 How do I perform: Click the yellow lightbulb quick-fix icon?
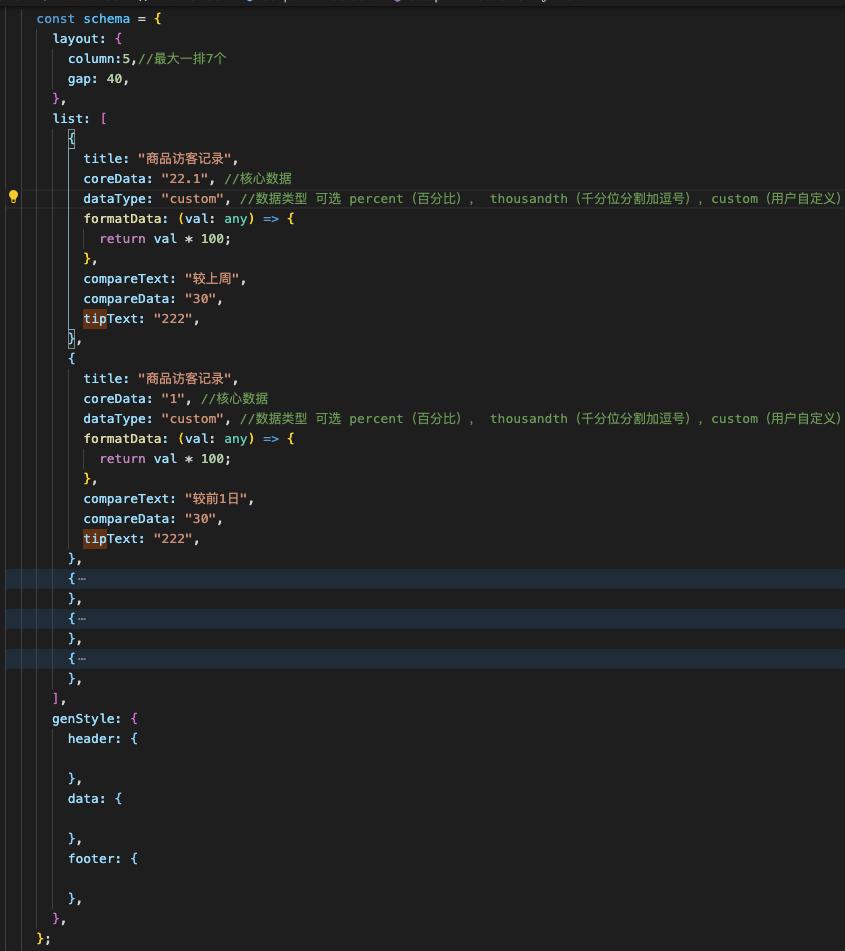[13, 197]
